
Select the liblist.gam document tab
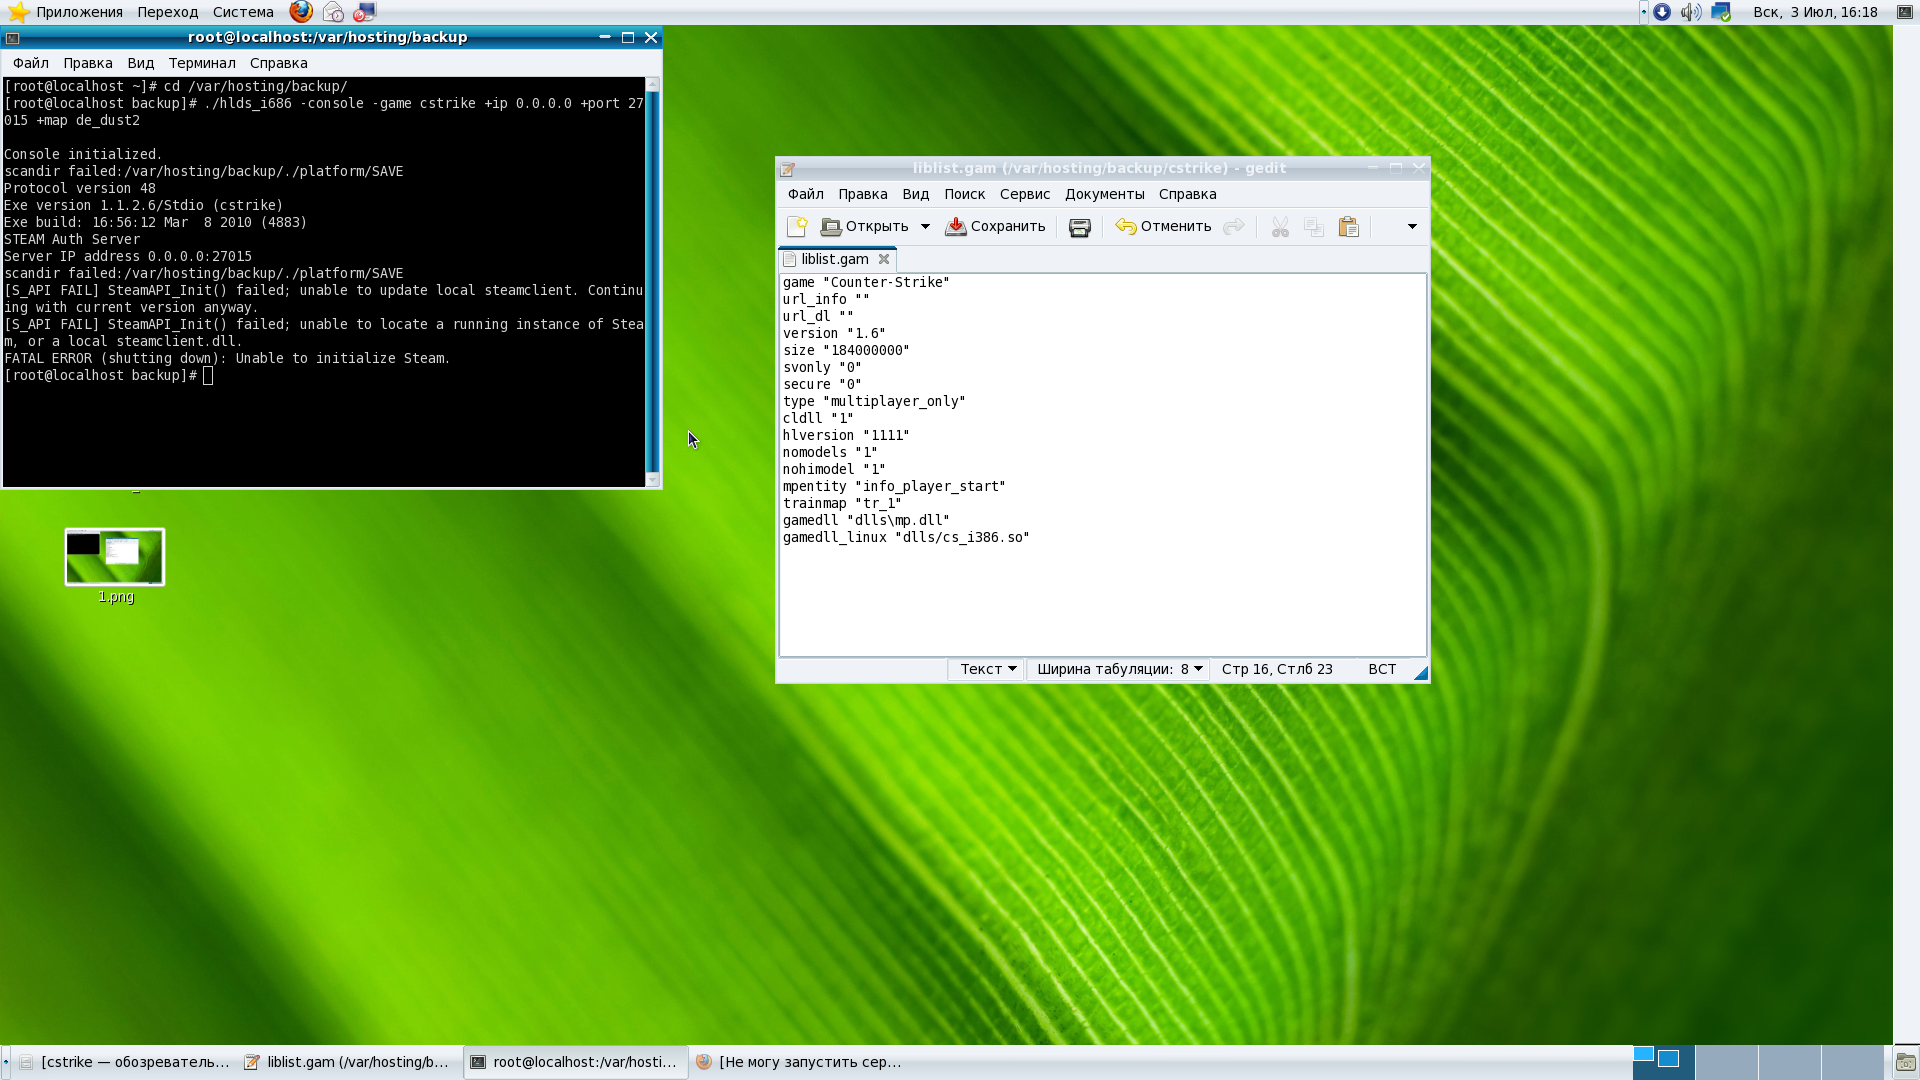pos(835,259)
